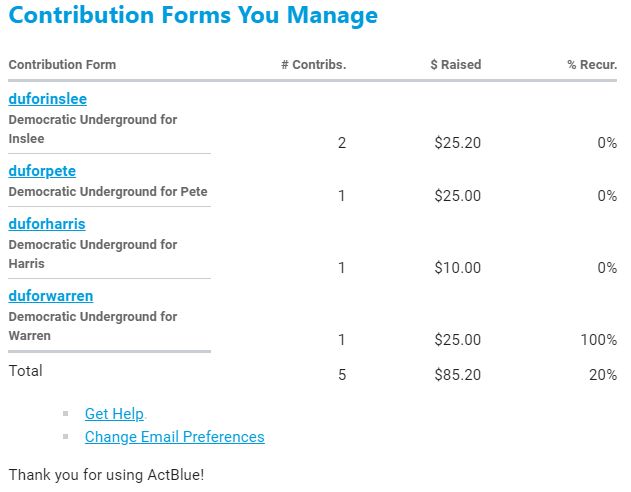Image resolution: width=631 pixels, height=492 pixels.
Task: Open Change Email Preferences
Action: point(174,437)
